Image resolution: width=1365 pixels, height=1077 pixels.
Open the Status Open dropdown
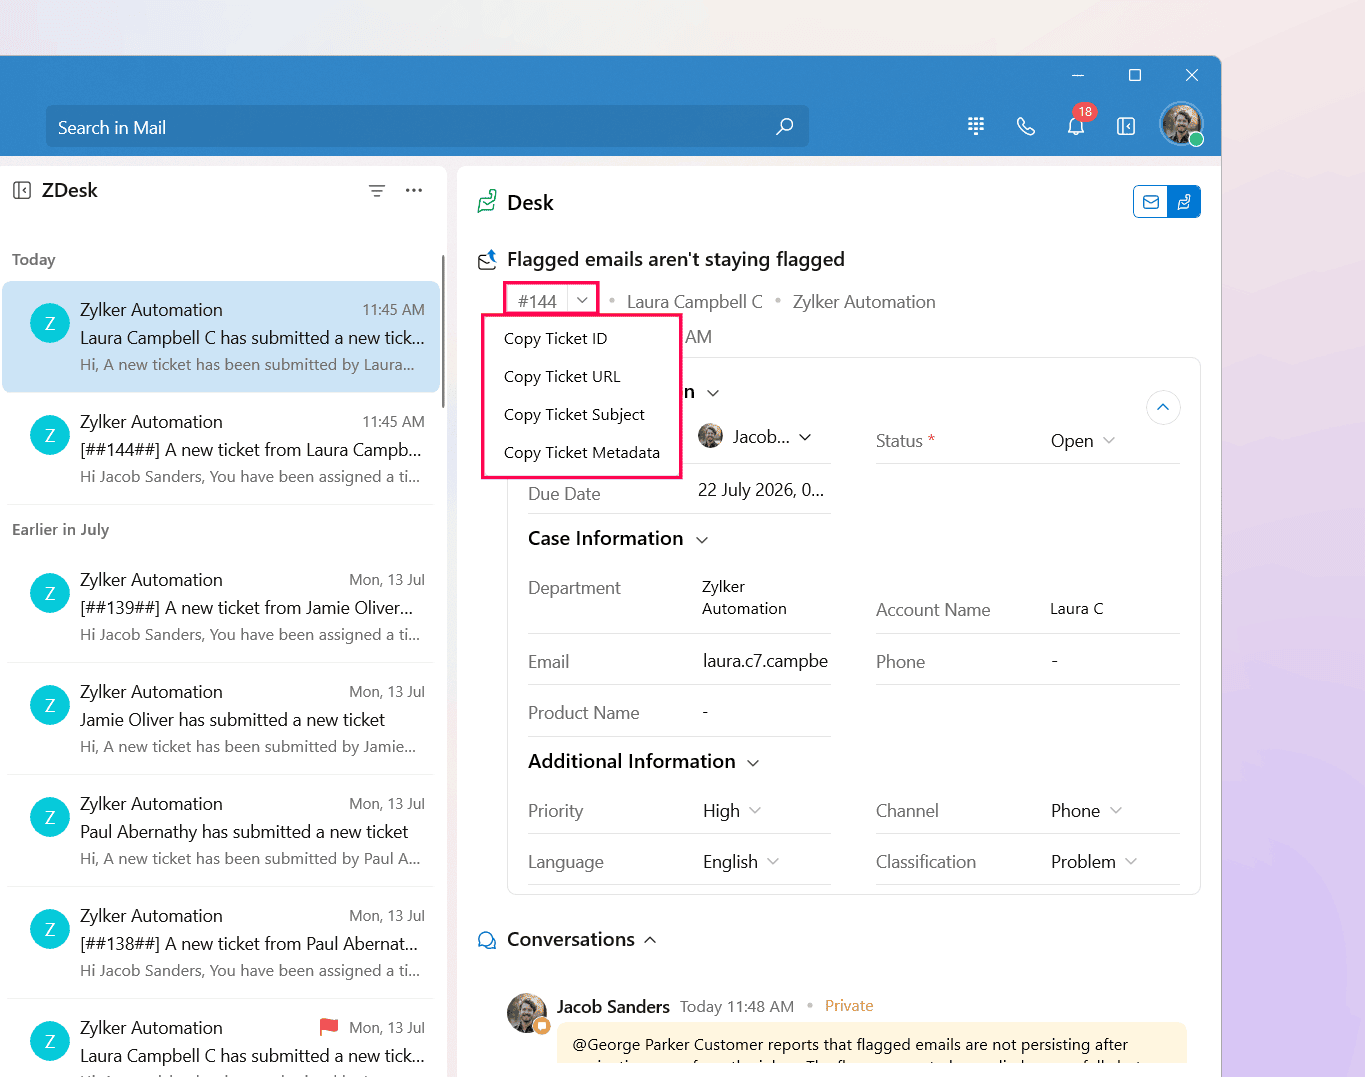(1108, 440)
